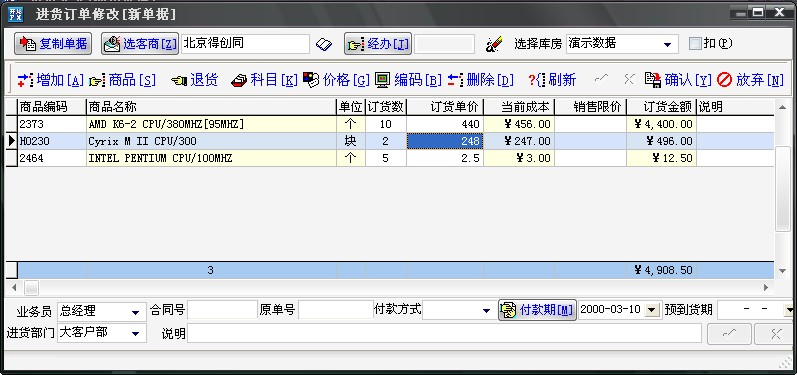Click the pen icon before 选择库房
Screen dimensions: 797x375
[x=493, y=45]
